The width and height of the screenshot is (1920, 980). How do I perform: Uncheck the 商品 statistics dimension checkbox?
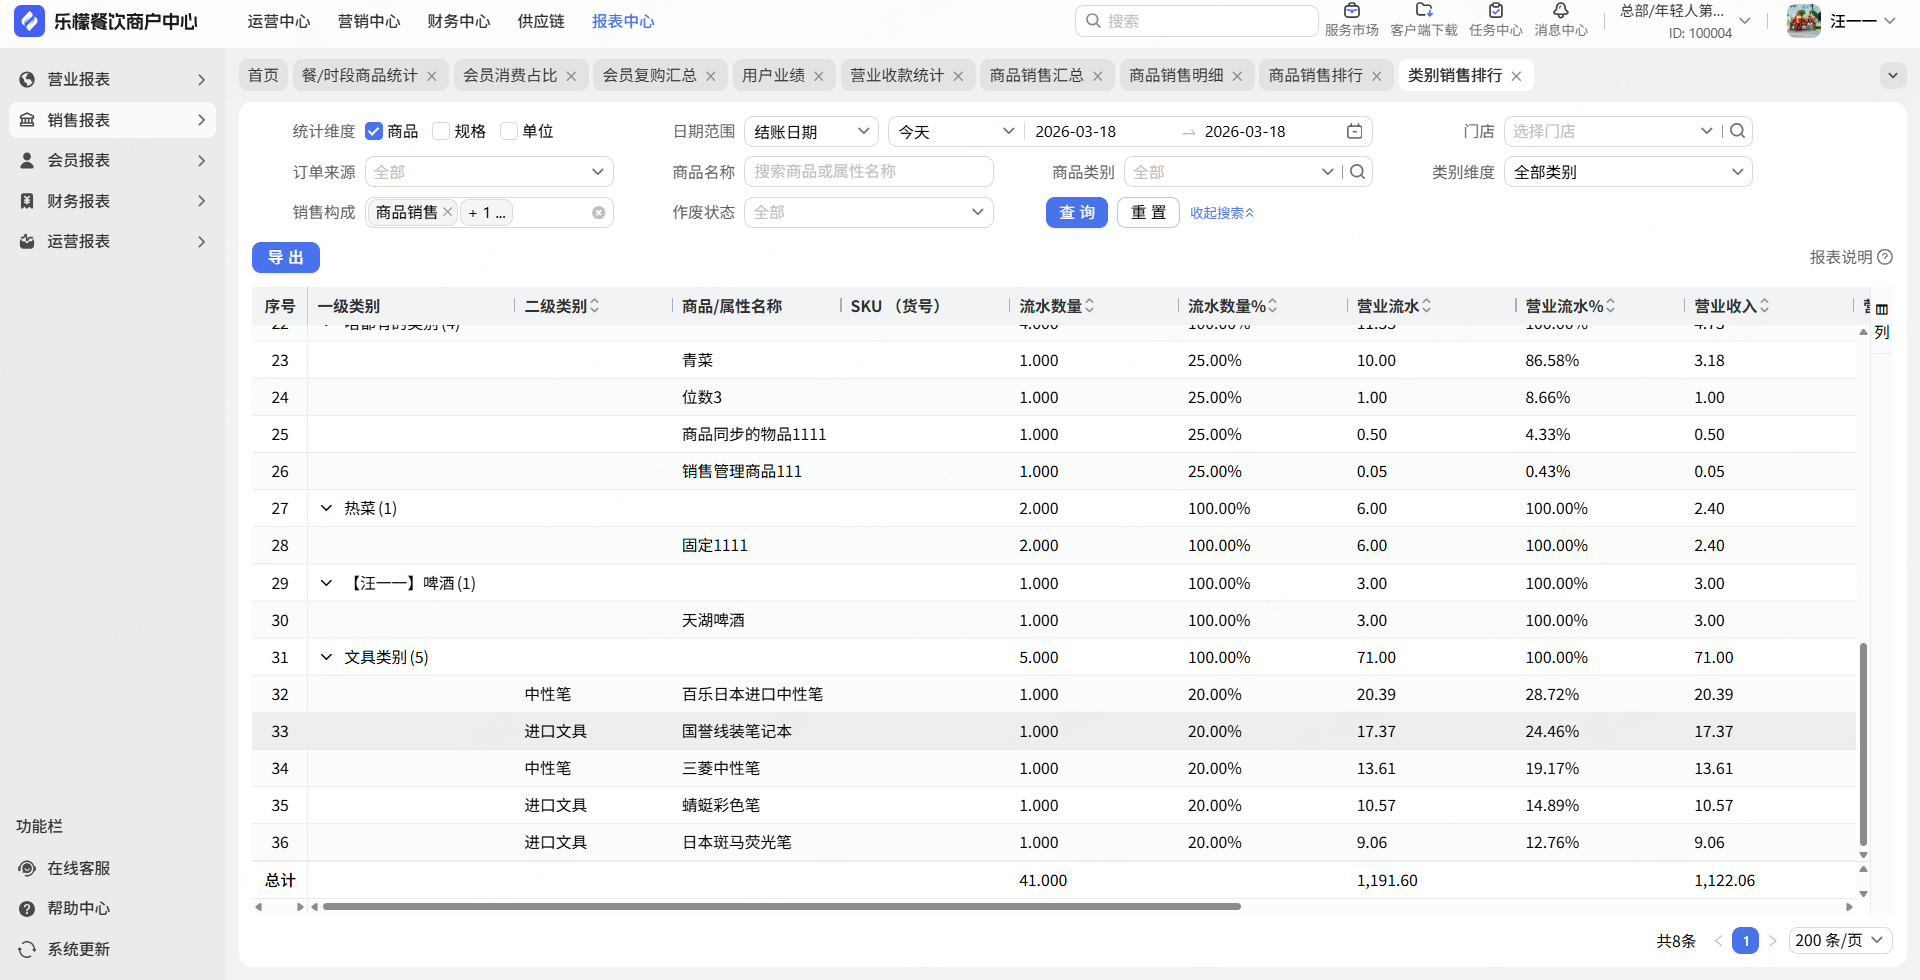click(x=374, y=131)
